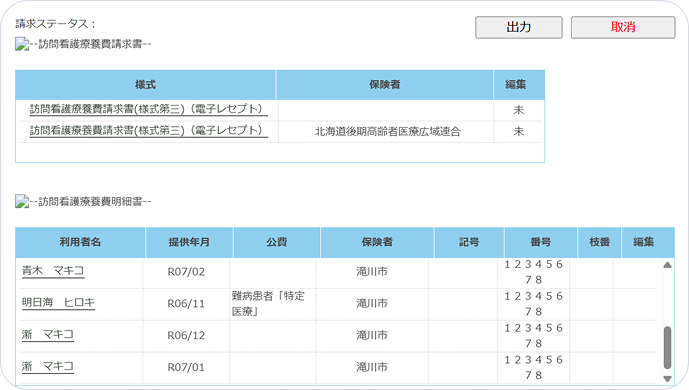Click the R06/11 date cell

186,303
